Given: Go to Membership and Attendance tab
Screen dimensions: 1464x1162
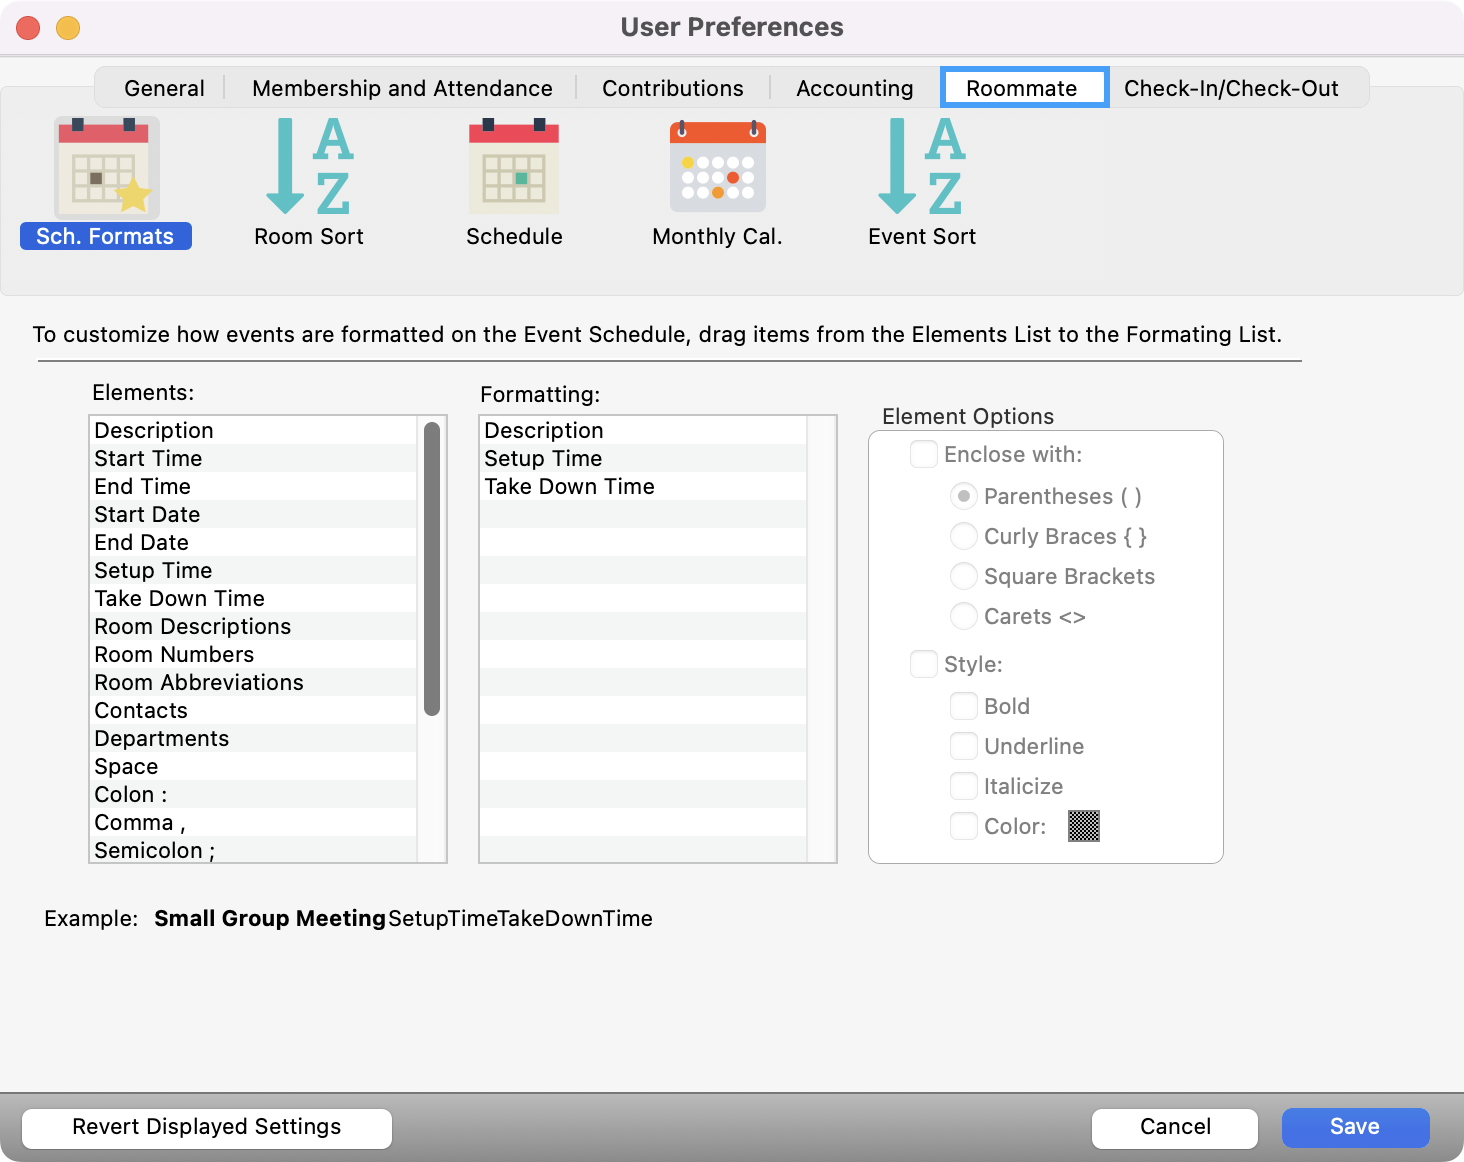Looking at the screenshot, I should (x=402, y=89).
